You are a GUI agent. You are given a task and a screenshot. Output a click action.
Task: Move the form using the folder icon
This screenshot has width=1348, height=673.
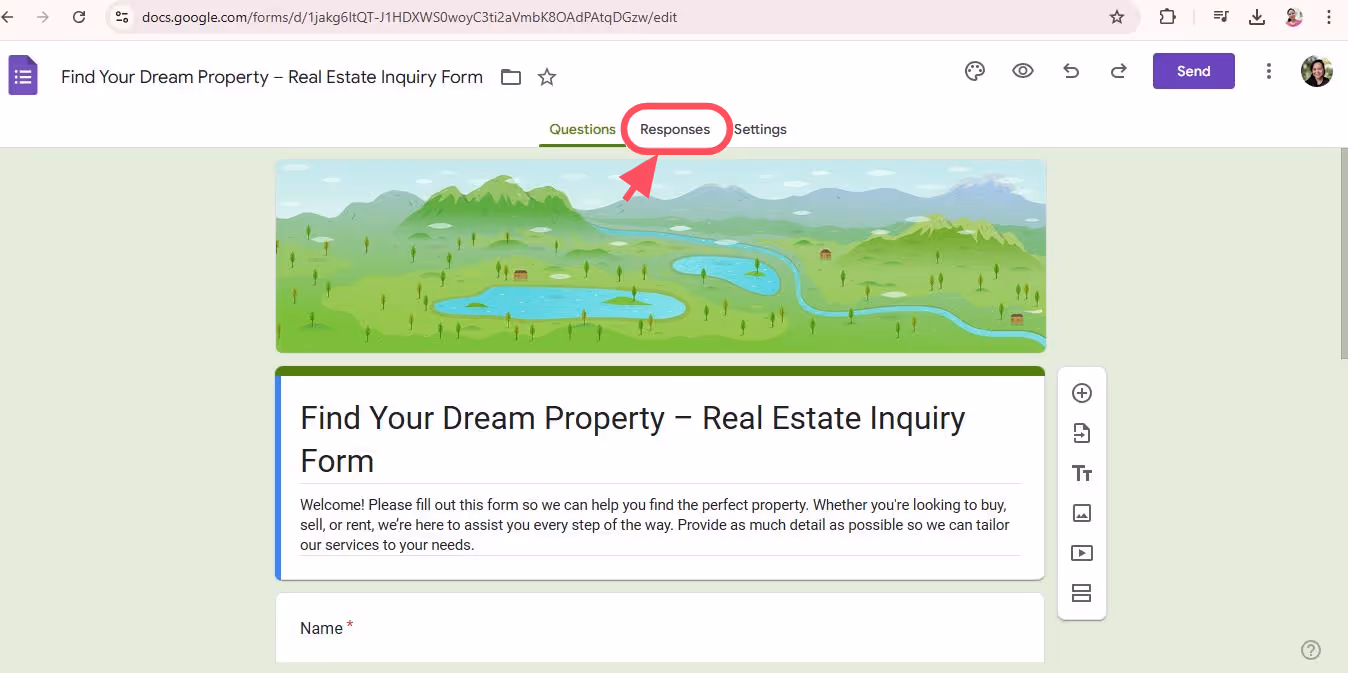tap(511, 77)
